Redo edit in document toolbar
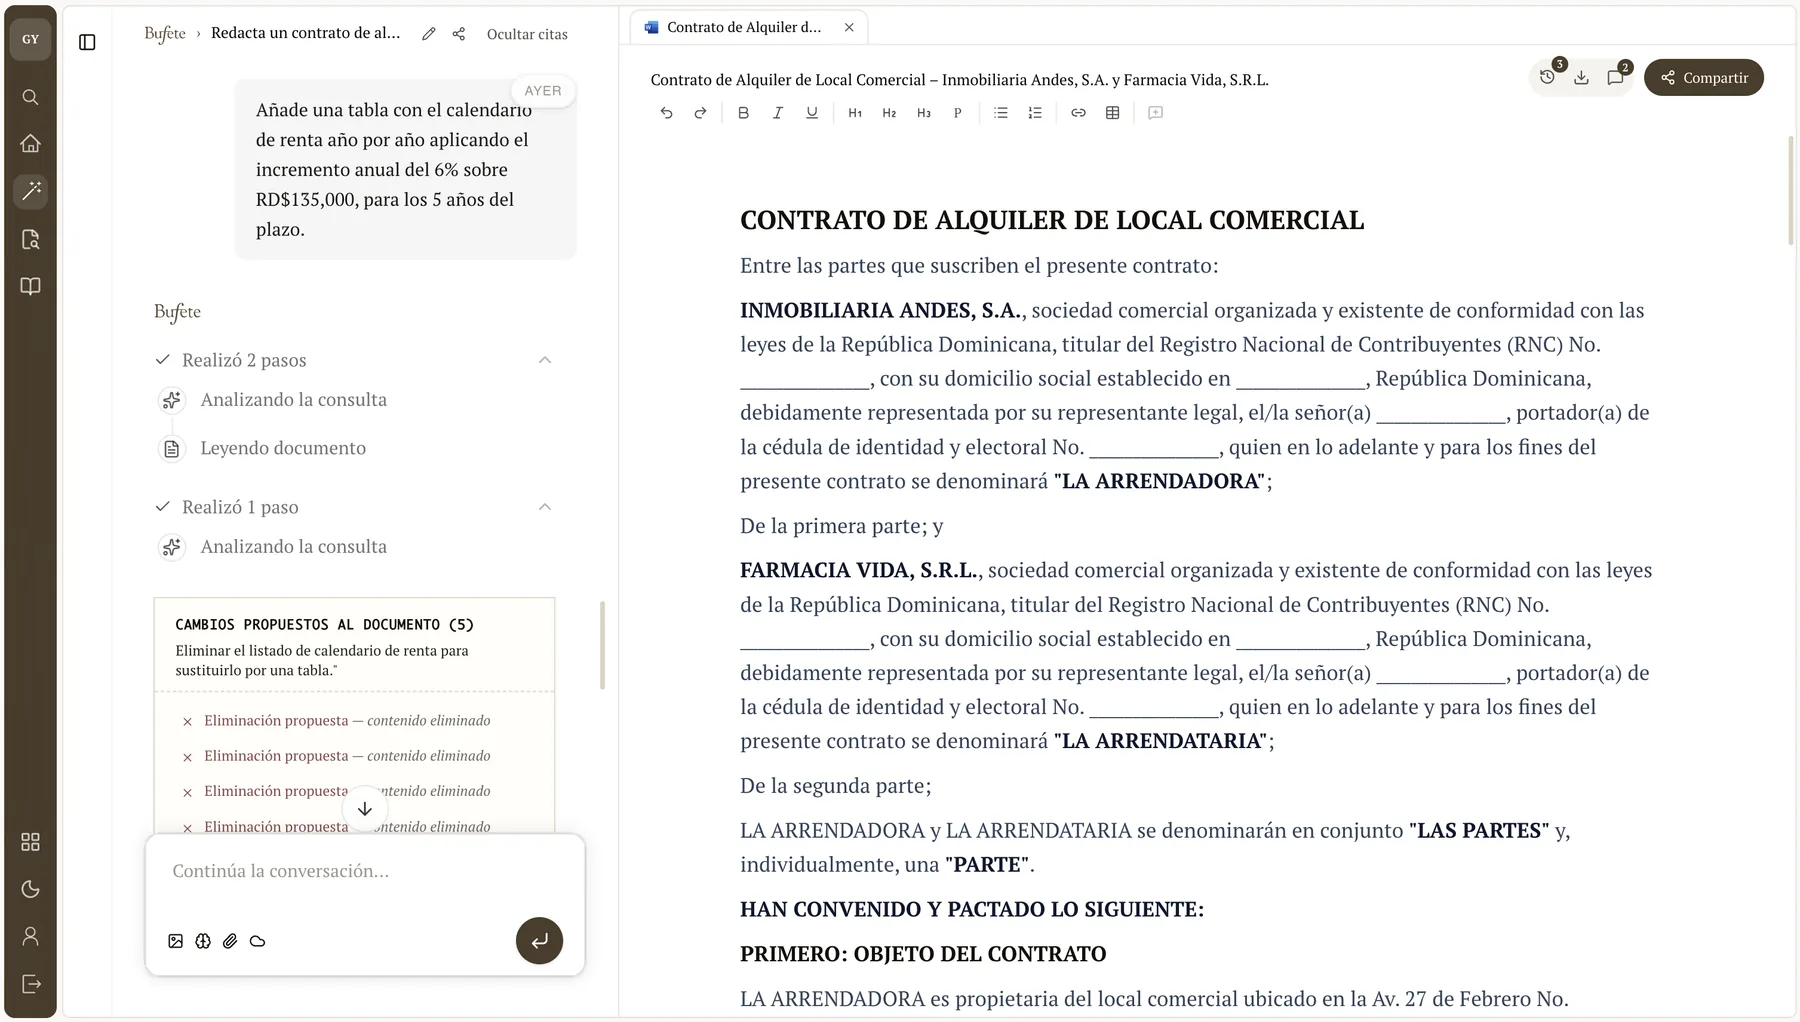1800x1022 pixels. coord(700,113)
